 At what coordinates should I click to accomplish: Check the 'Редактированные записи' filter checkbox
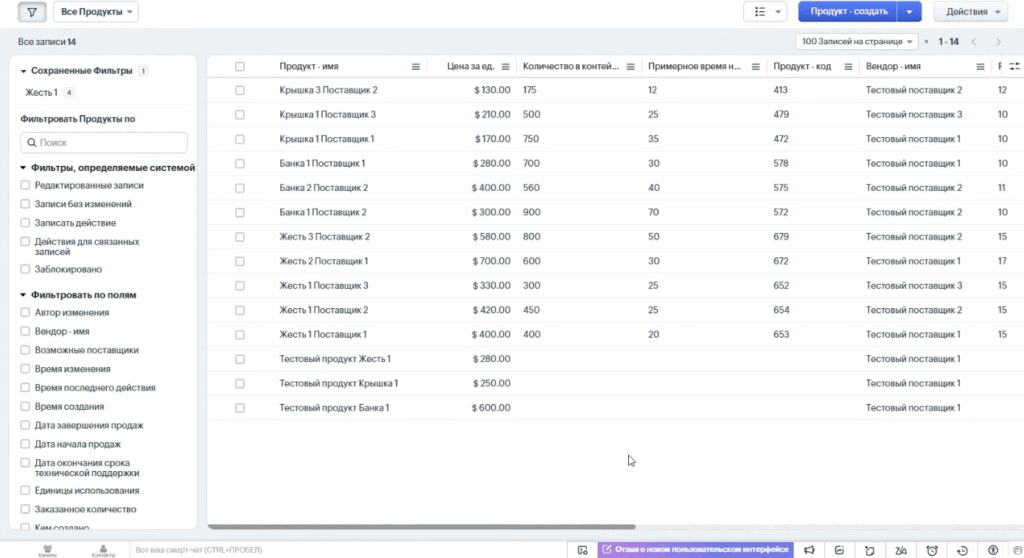click(x=26, y=185)
